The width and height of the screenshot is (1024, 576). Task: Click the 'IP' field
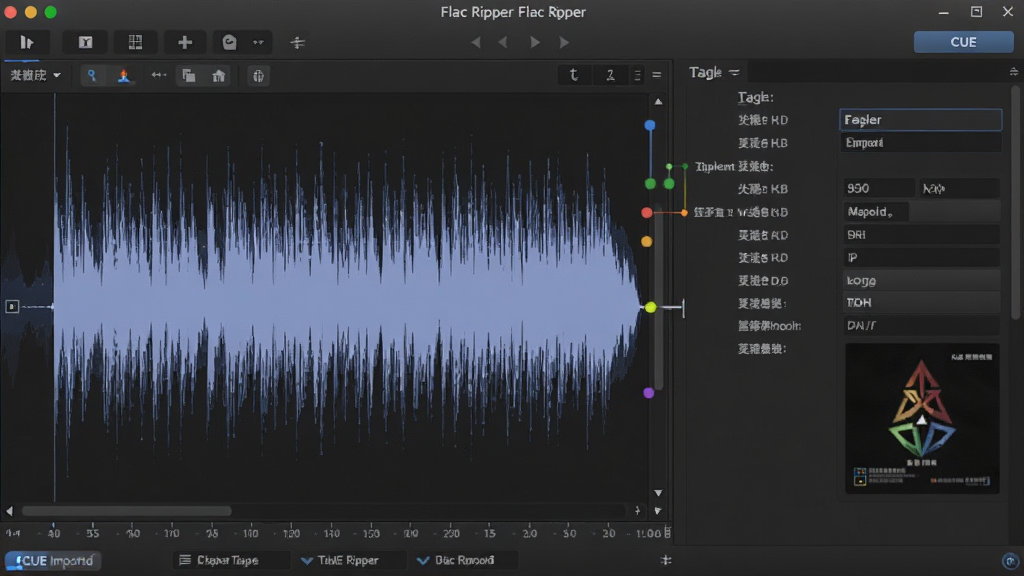[x=920, y=257]
